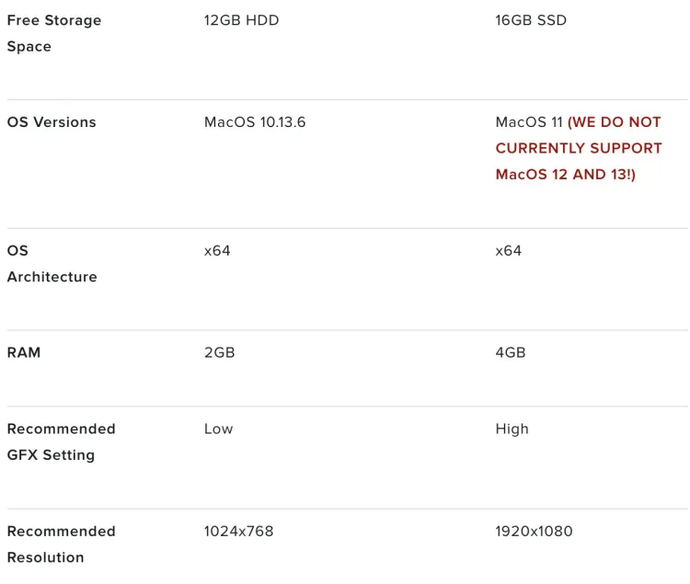The height and width of the screenshot is (584, 690).
Task: Click the 1024x768 resolution value
Action: [238, 531]
